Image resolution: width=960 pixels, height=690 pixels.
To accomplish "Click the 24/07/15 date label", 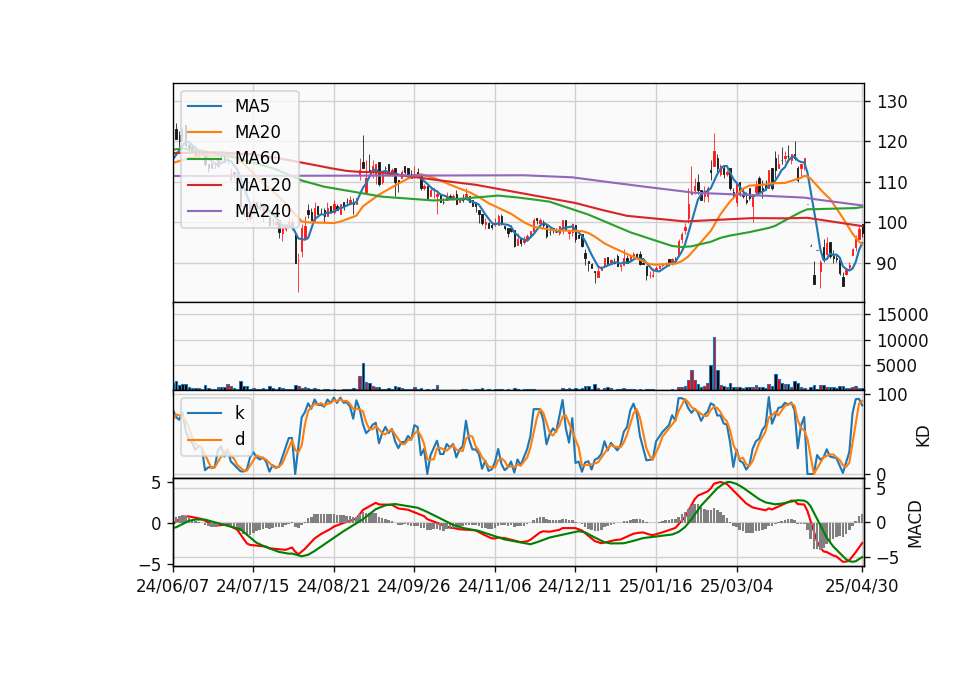I will pyautogui.click(x=253, y=586).
